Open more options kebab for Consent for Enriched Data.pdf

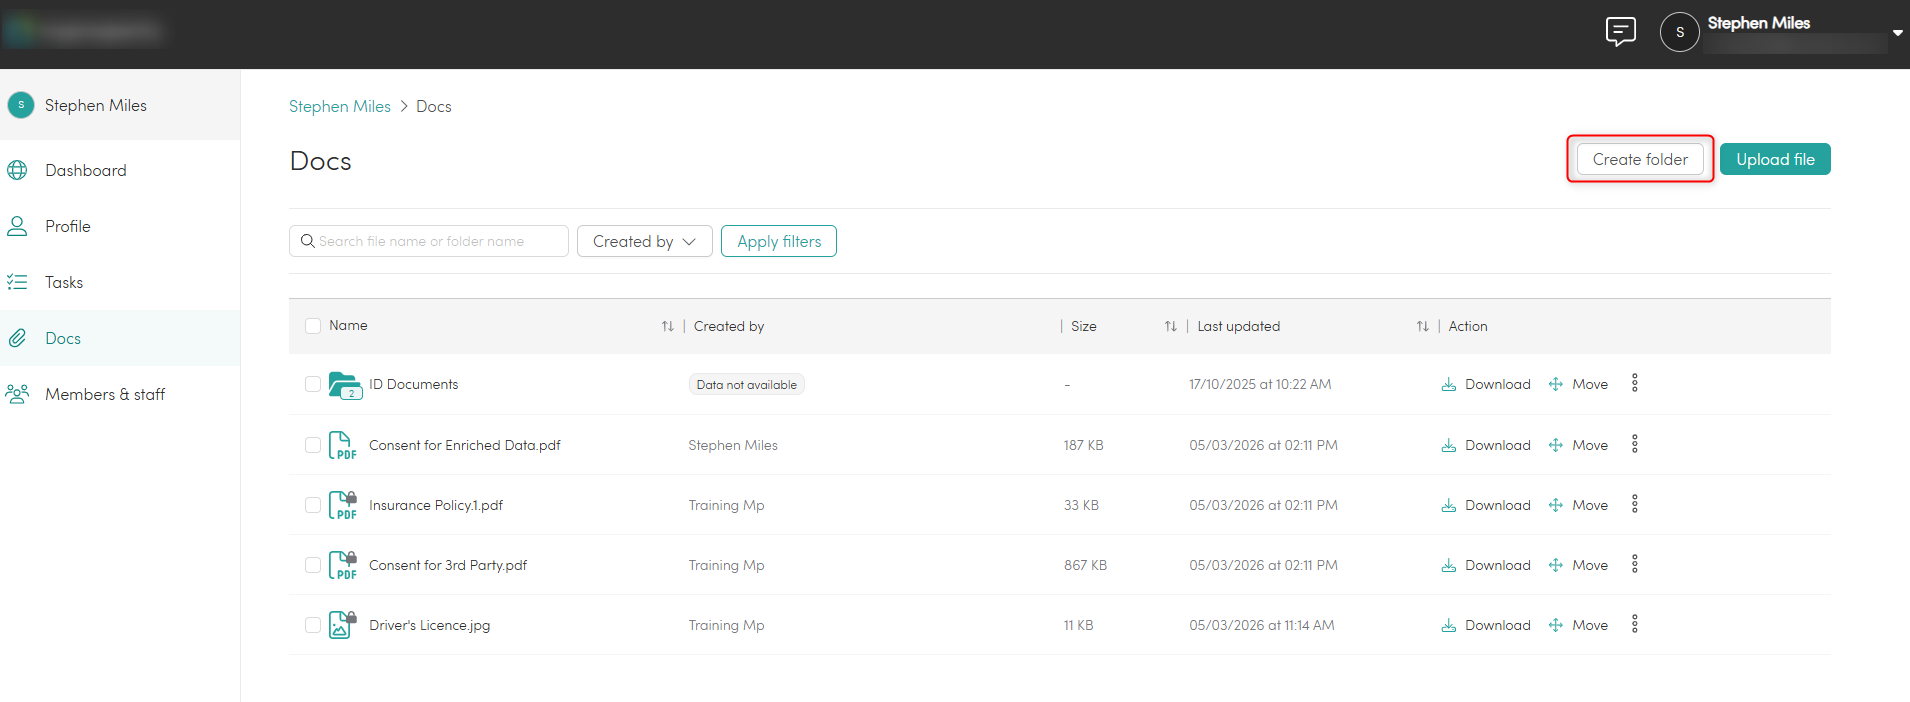pos(1635,444)
